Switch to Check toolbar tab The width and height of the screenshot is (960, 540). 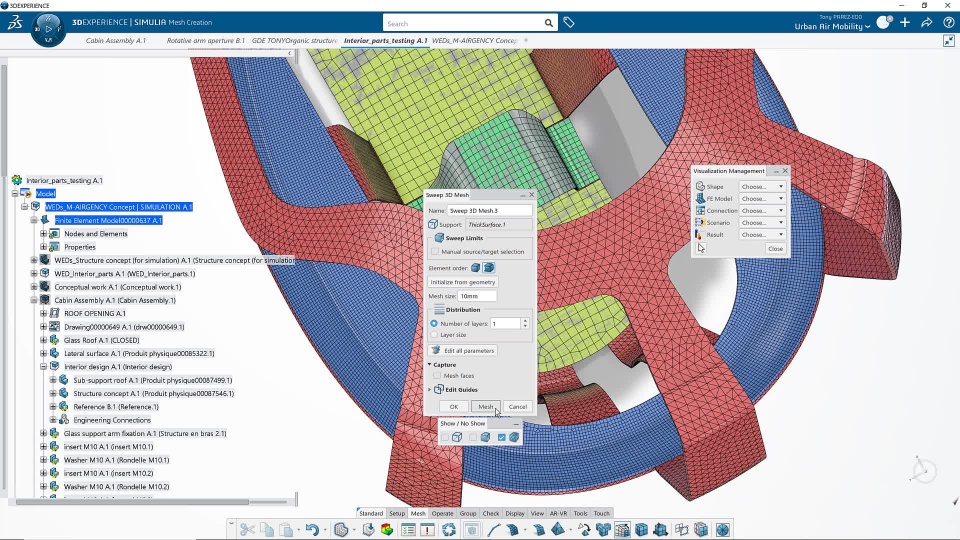click(x=491, y=514)
